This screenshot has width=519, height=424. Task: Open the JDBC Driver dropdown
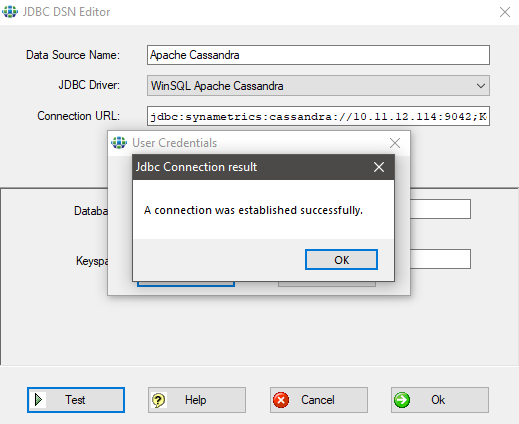tap(318, 86)
